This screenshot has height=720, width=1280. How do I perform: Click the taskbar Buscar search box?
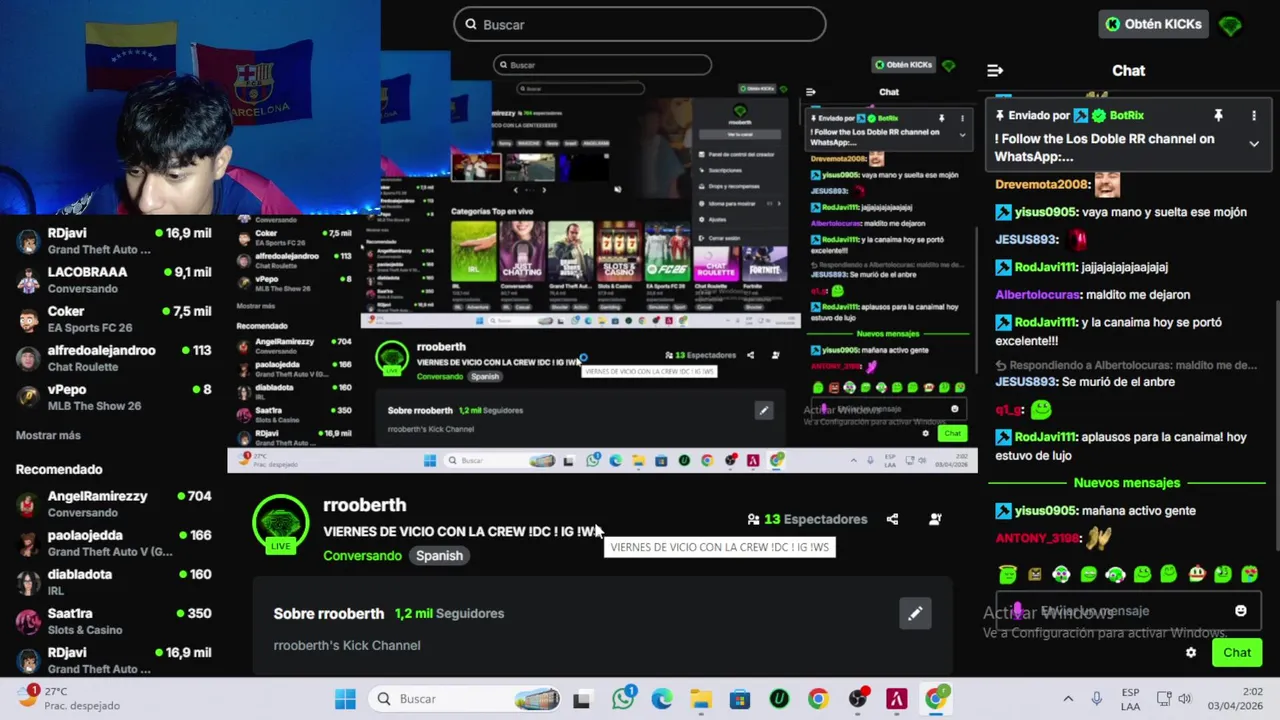pyautogui.click(x=465, y=699)
